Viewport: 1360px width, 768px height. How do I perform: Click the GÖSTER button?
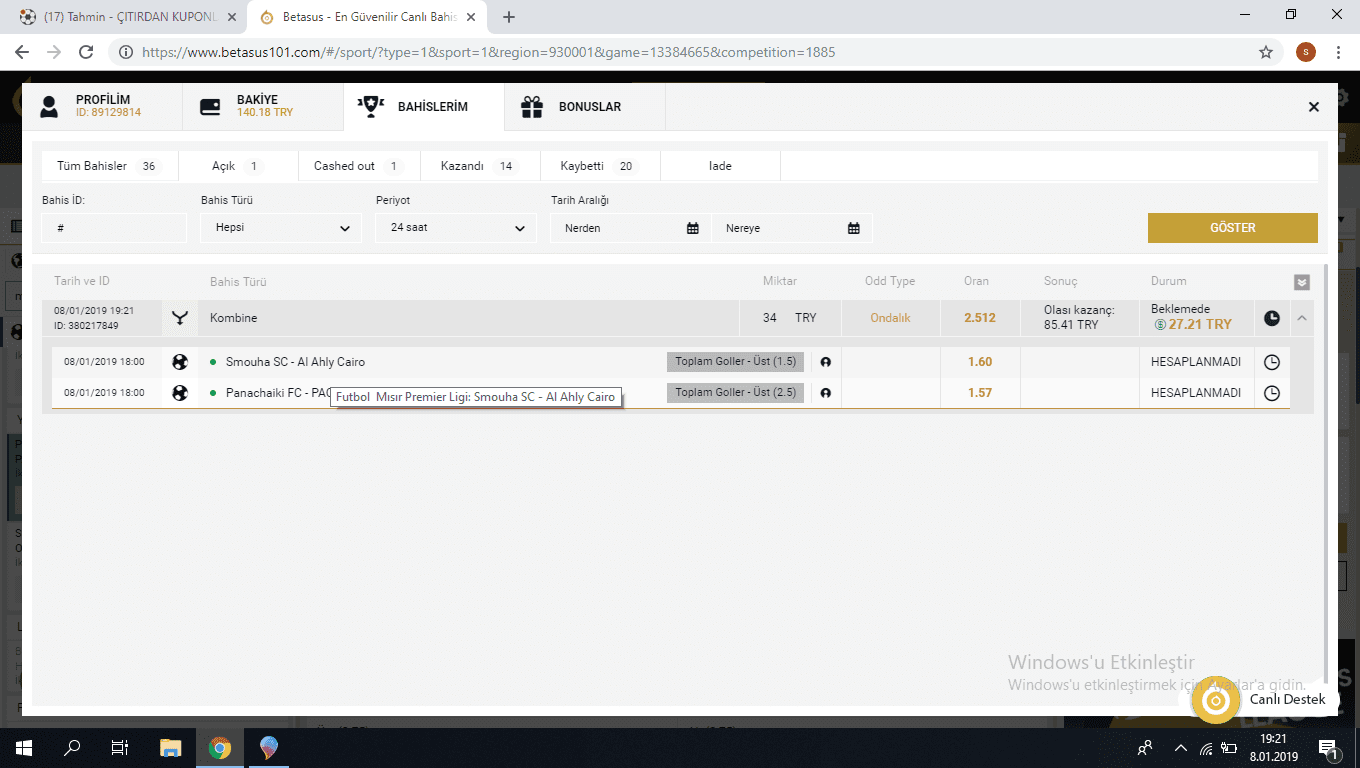click(1232, 228)
